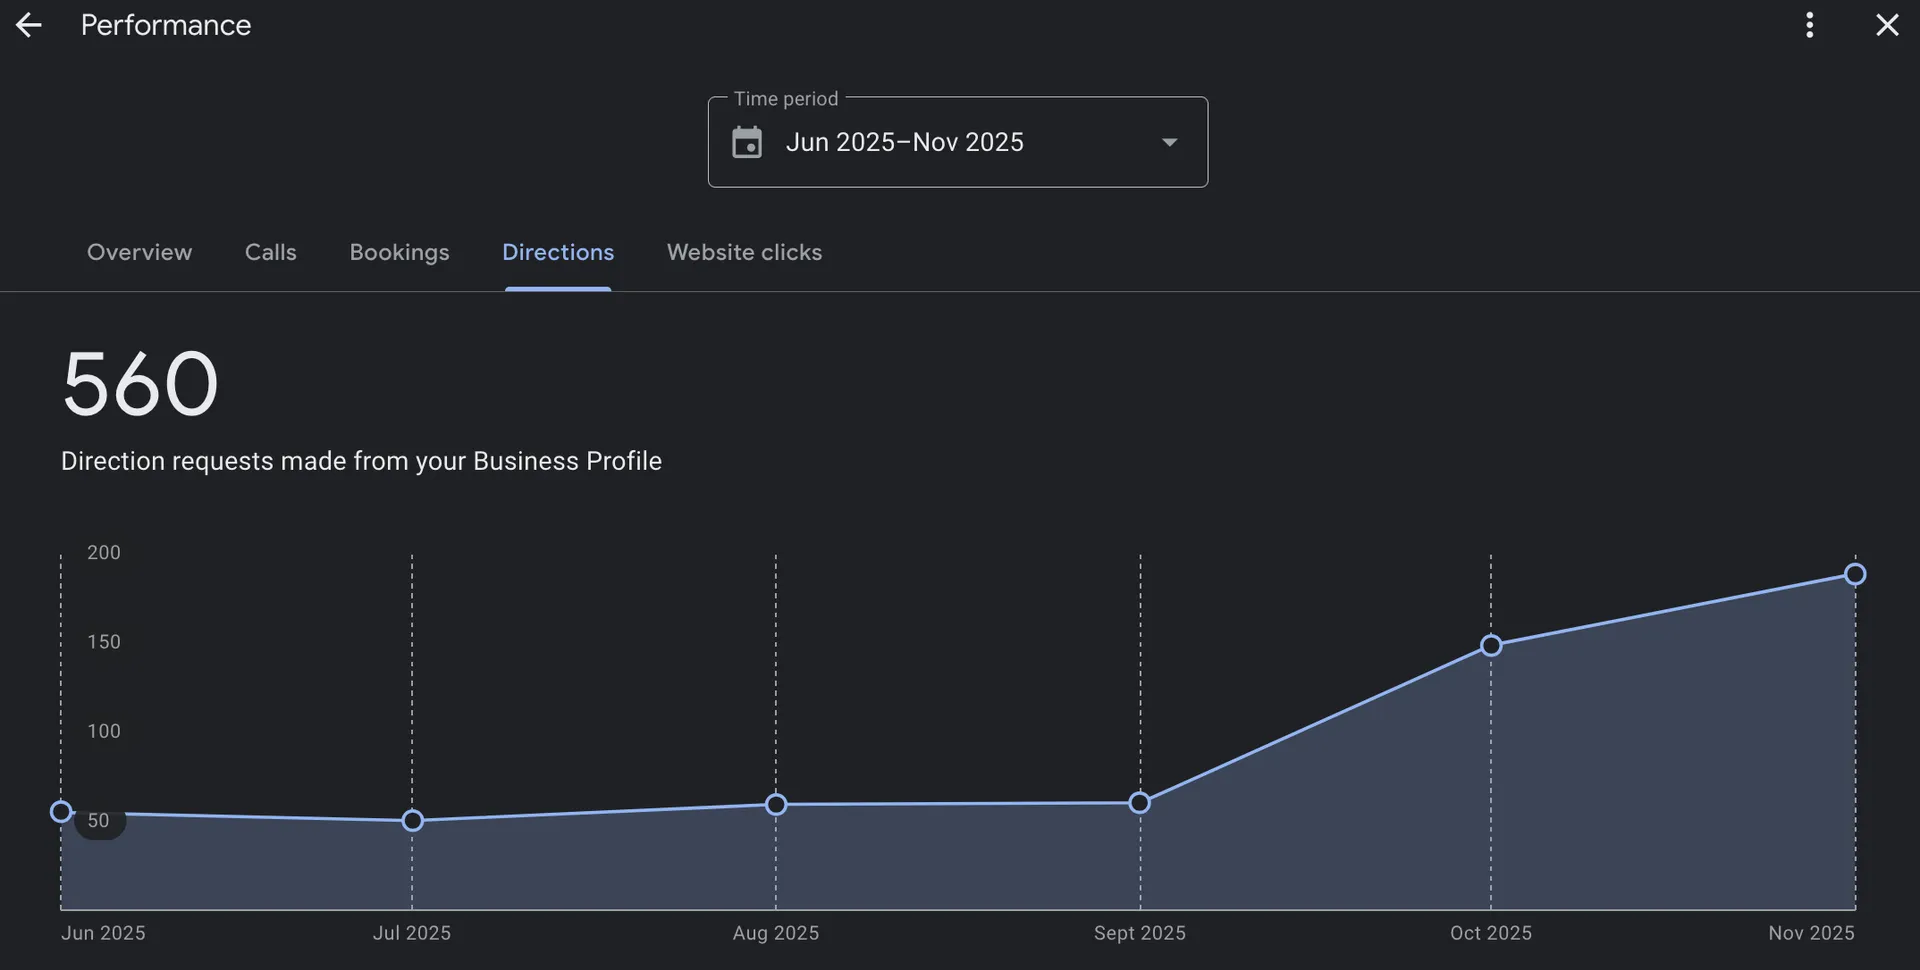Select the Sept 2025 data point
This screenshot has height=970, width=1920.
pos(1139,803)
